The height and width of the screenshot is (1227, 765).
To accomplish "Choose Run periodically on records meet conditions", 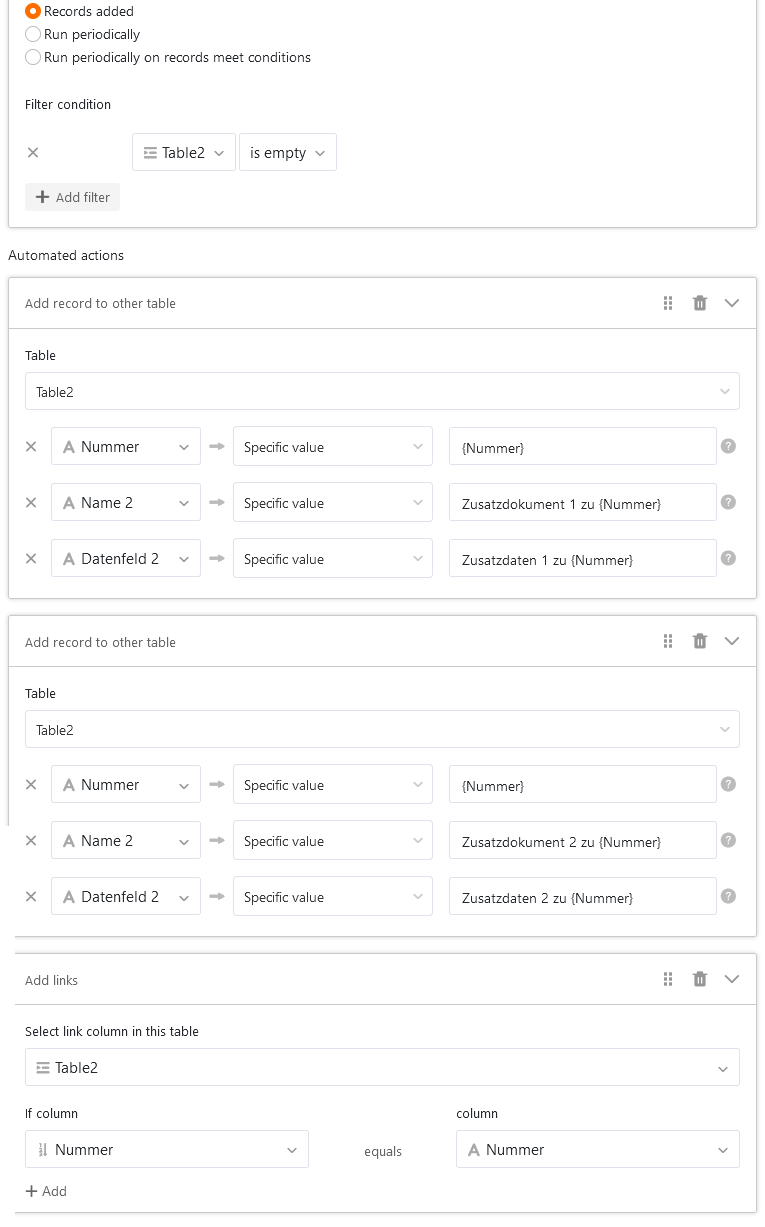I will (x=33, y=57).
